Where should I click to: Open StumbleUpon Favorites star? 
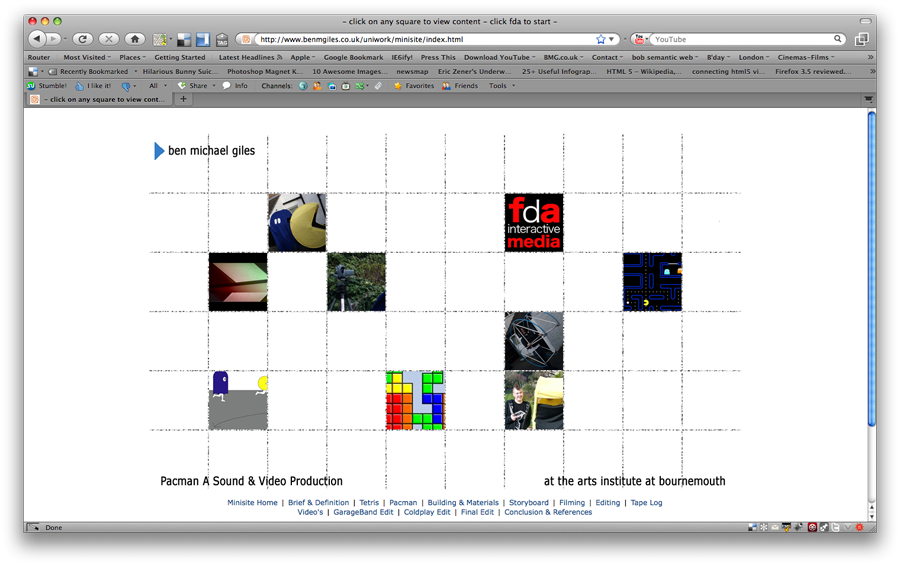pyautogui.click(x=414, y=86)
